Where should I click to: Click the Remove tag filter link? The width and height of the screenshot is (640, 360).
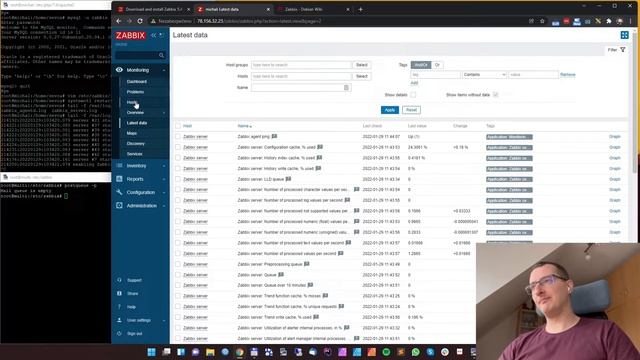[x=568, y=75]
